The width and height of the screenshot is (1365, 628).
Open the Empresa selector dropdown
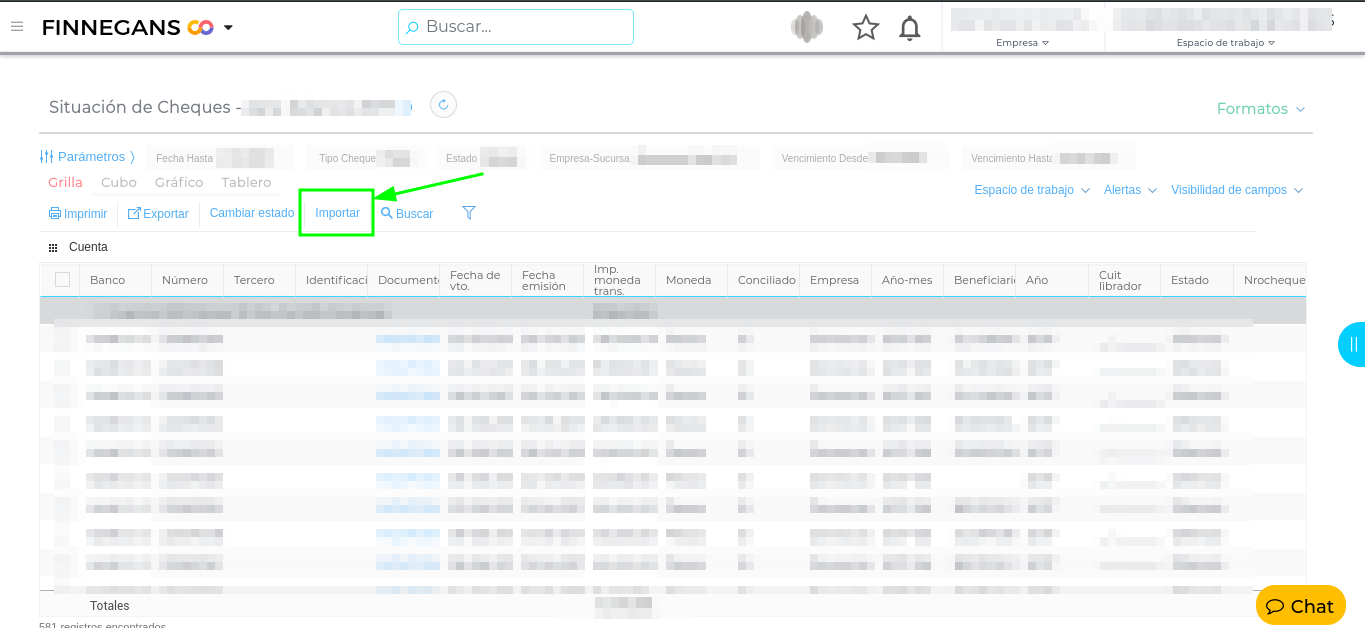(1022, 43)
